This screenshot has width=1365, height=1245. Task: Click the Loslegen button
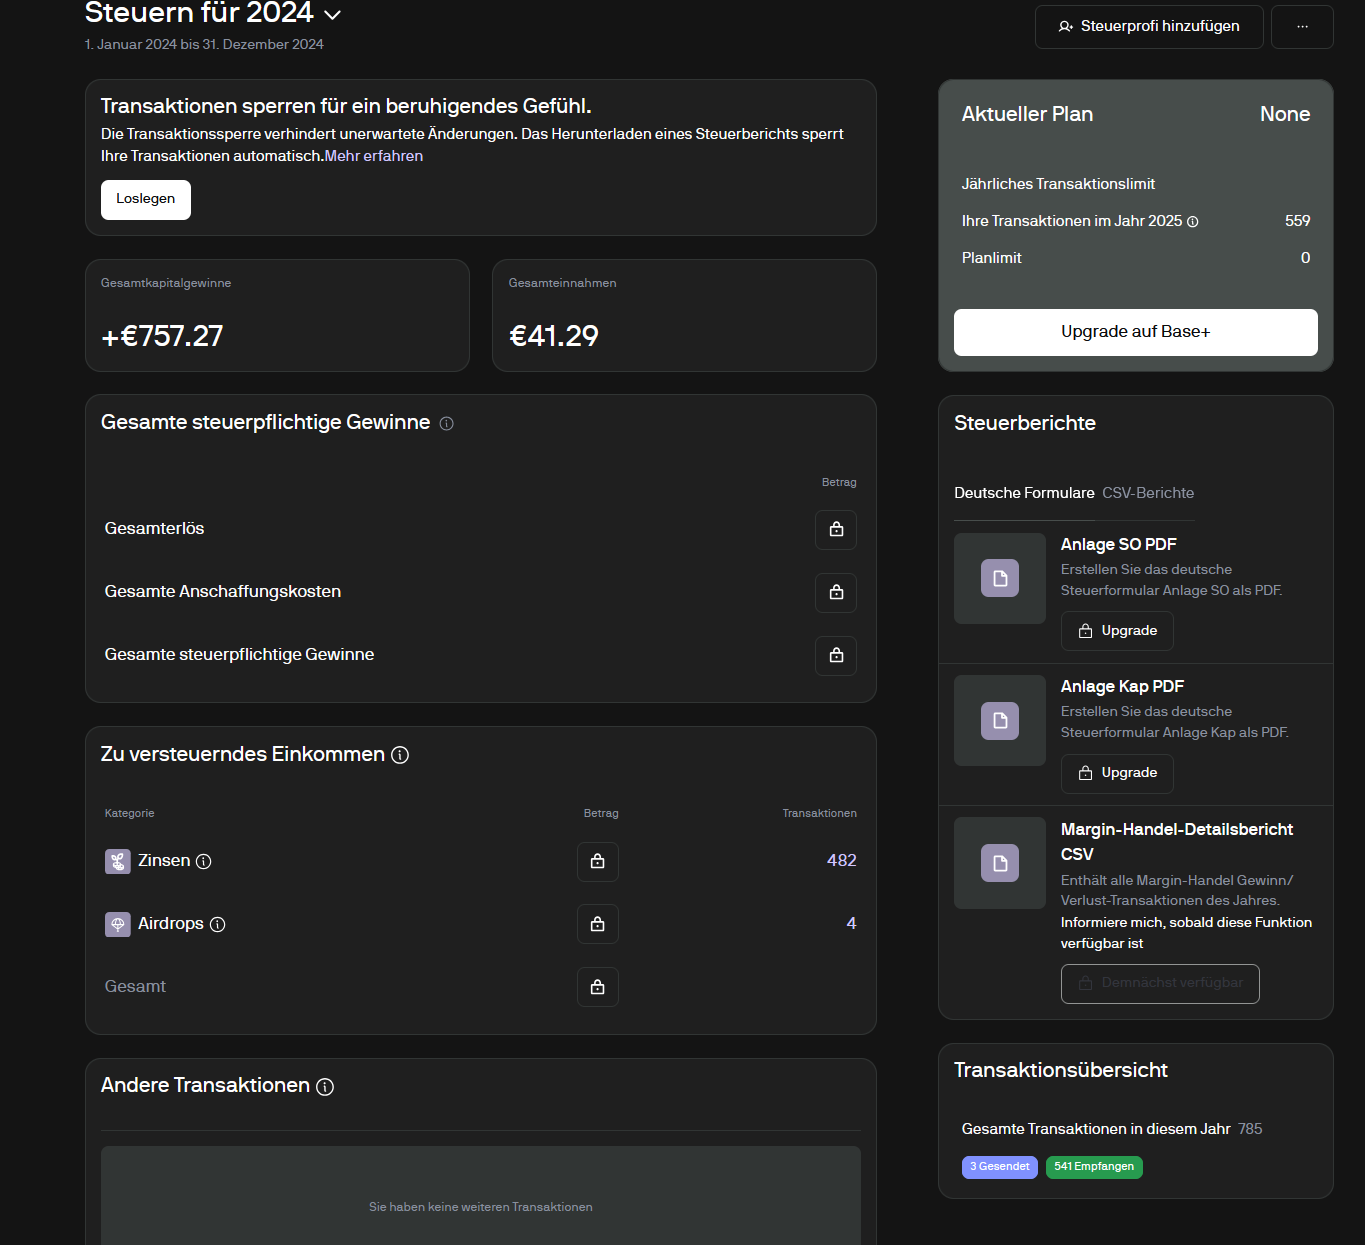pos(146,199)
